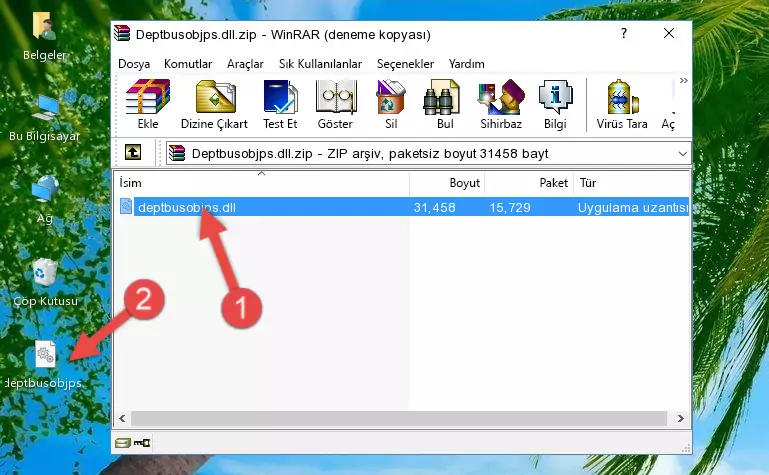Click the WinRAR title bar app icon
This screenshot has height=475, width=769.
(123, 33)
